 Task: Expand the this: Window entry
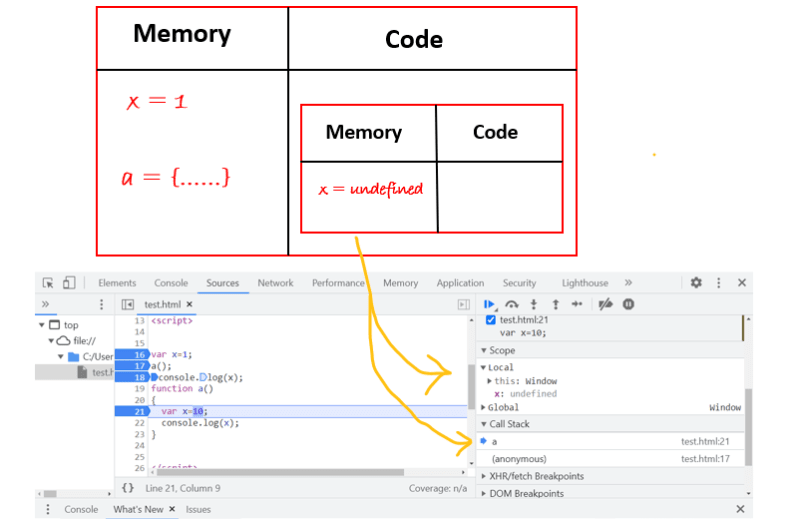(x=489, y=381)
